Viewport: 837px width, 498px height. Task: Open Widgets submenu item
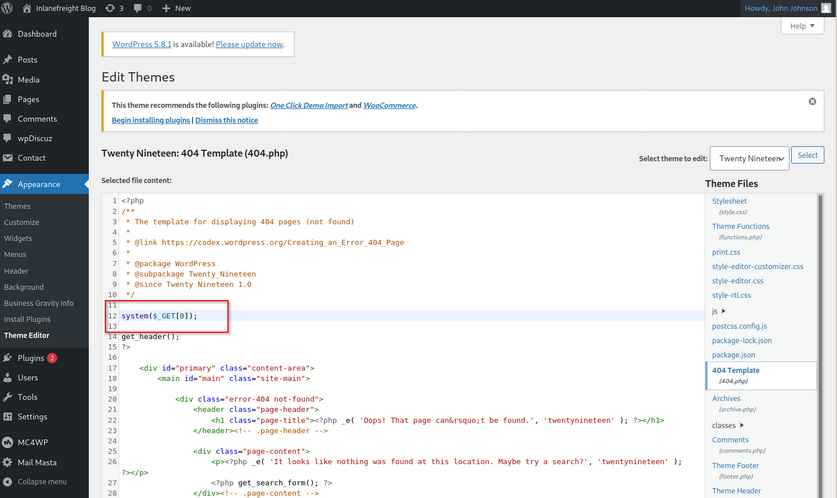18,239
